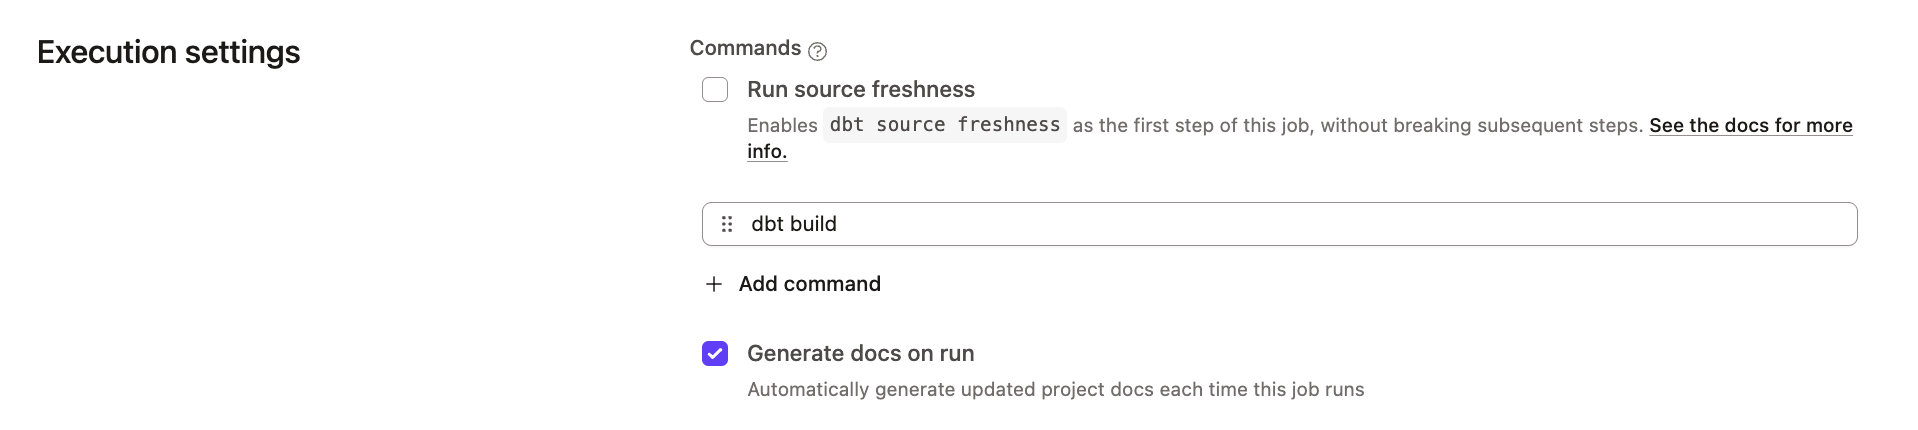This screenshot has width=1918, height=430.
Task: Open the See the docs for more link
Action: pyautogui.click(x=1750, y=126)
